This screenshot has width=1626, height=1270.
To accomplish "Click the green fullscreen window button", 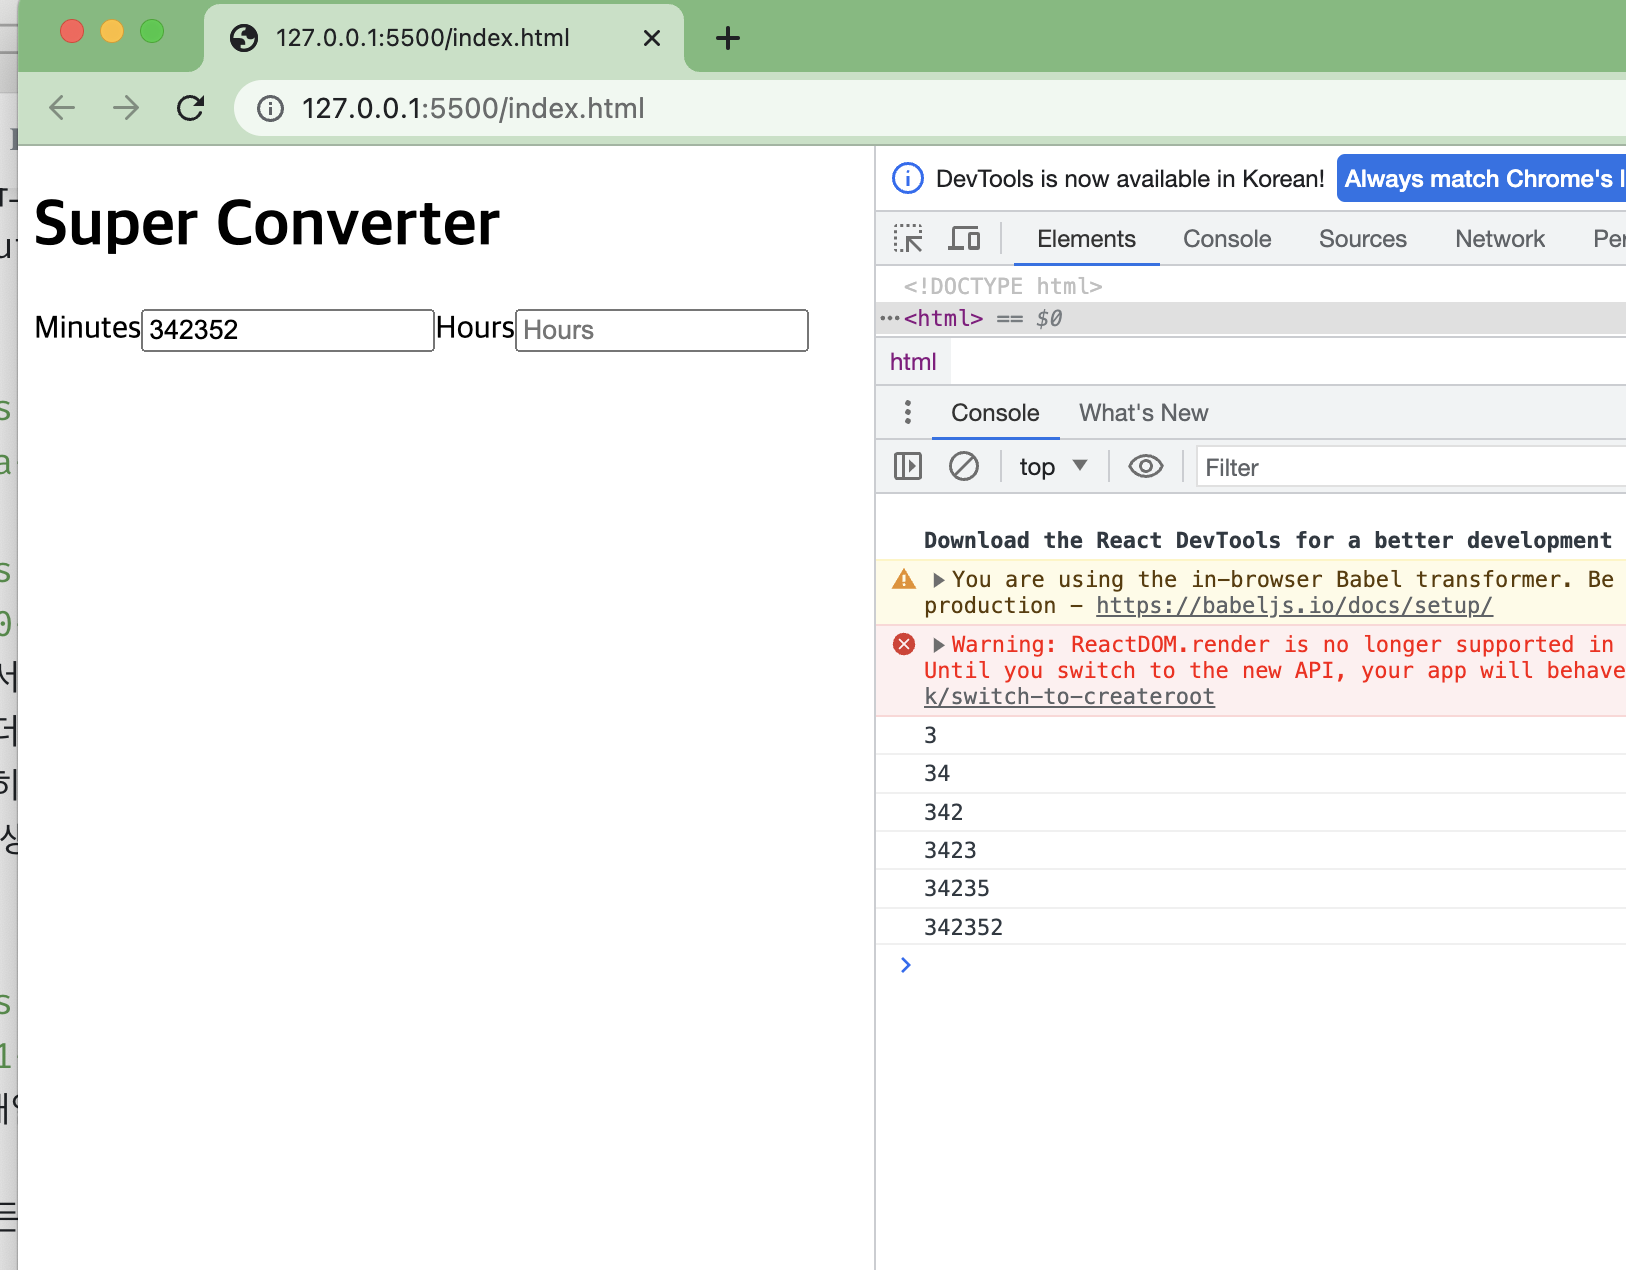I will coord(152,31).
